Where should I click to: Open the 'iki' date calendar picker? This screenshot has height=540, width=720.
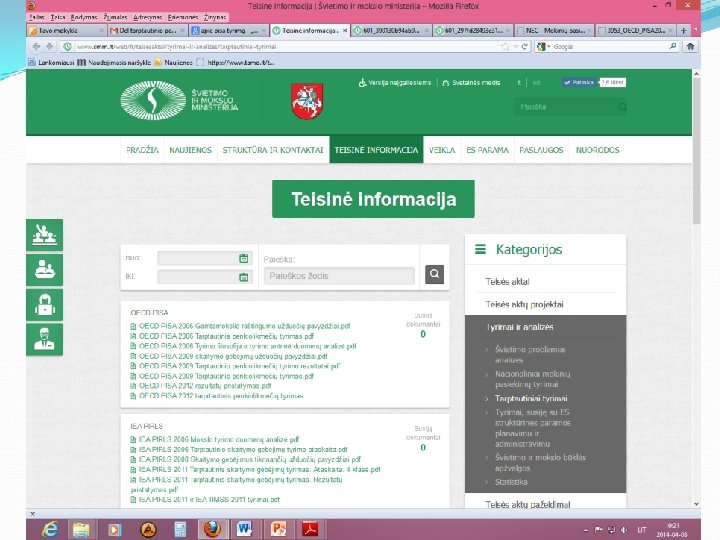click(x=243, y=277)
